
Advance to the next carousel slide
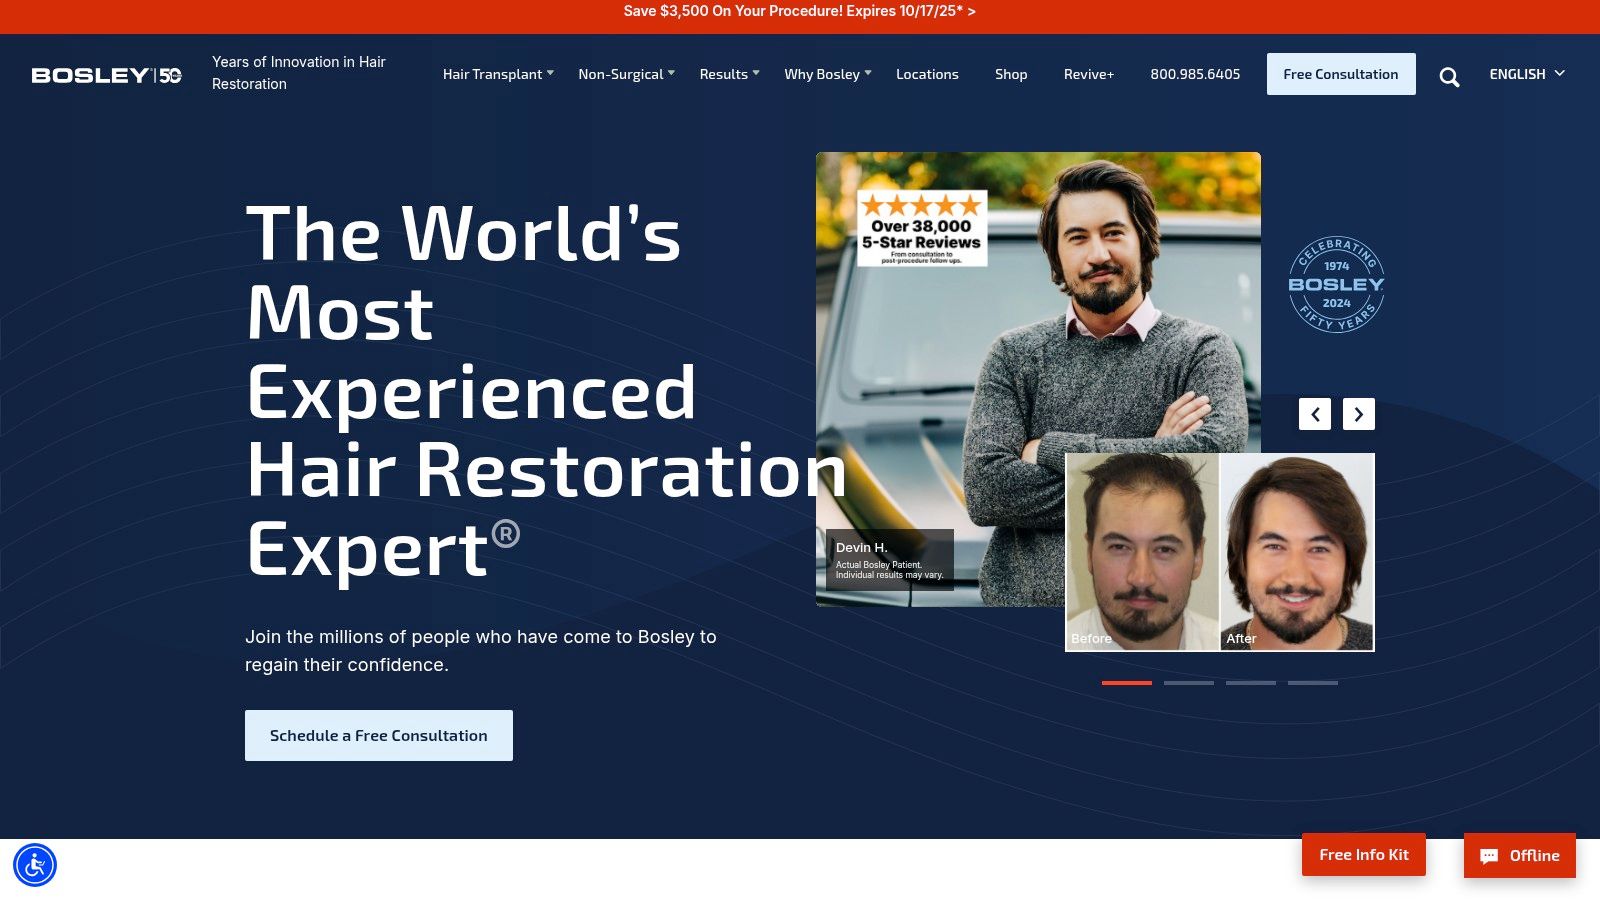point(1359,414)
